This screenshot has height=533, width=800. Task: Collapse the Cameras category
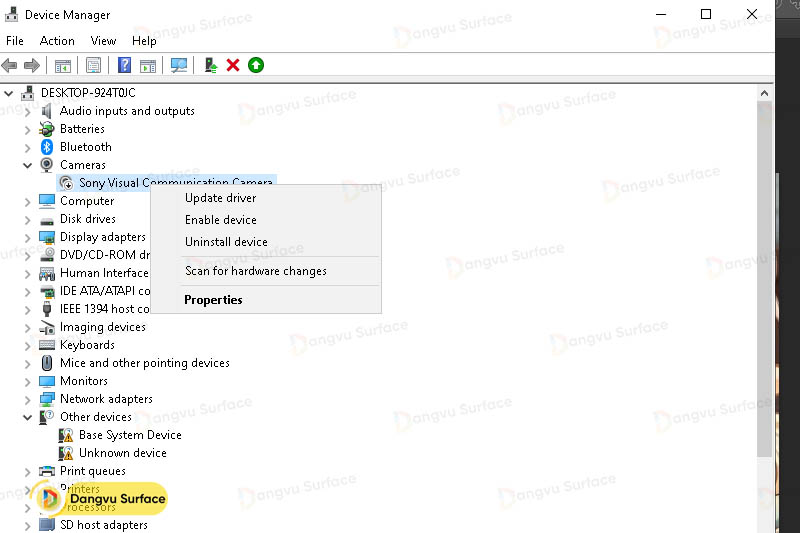(28, 165)
